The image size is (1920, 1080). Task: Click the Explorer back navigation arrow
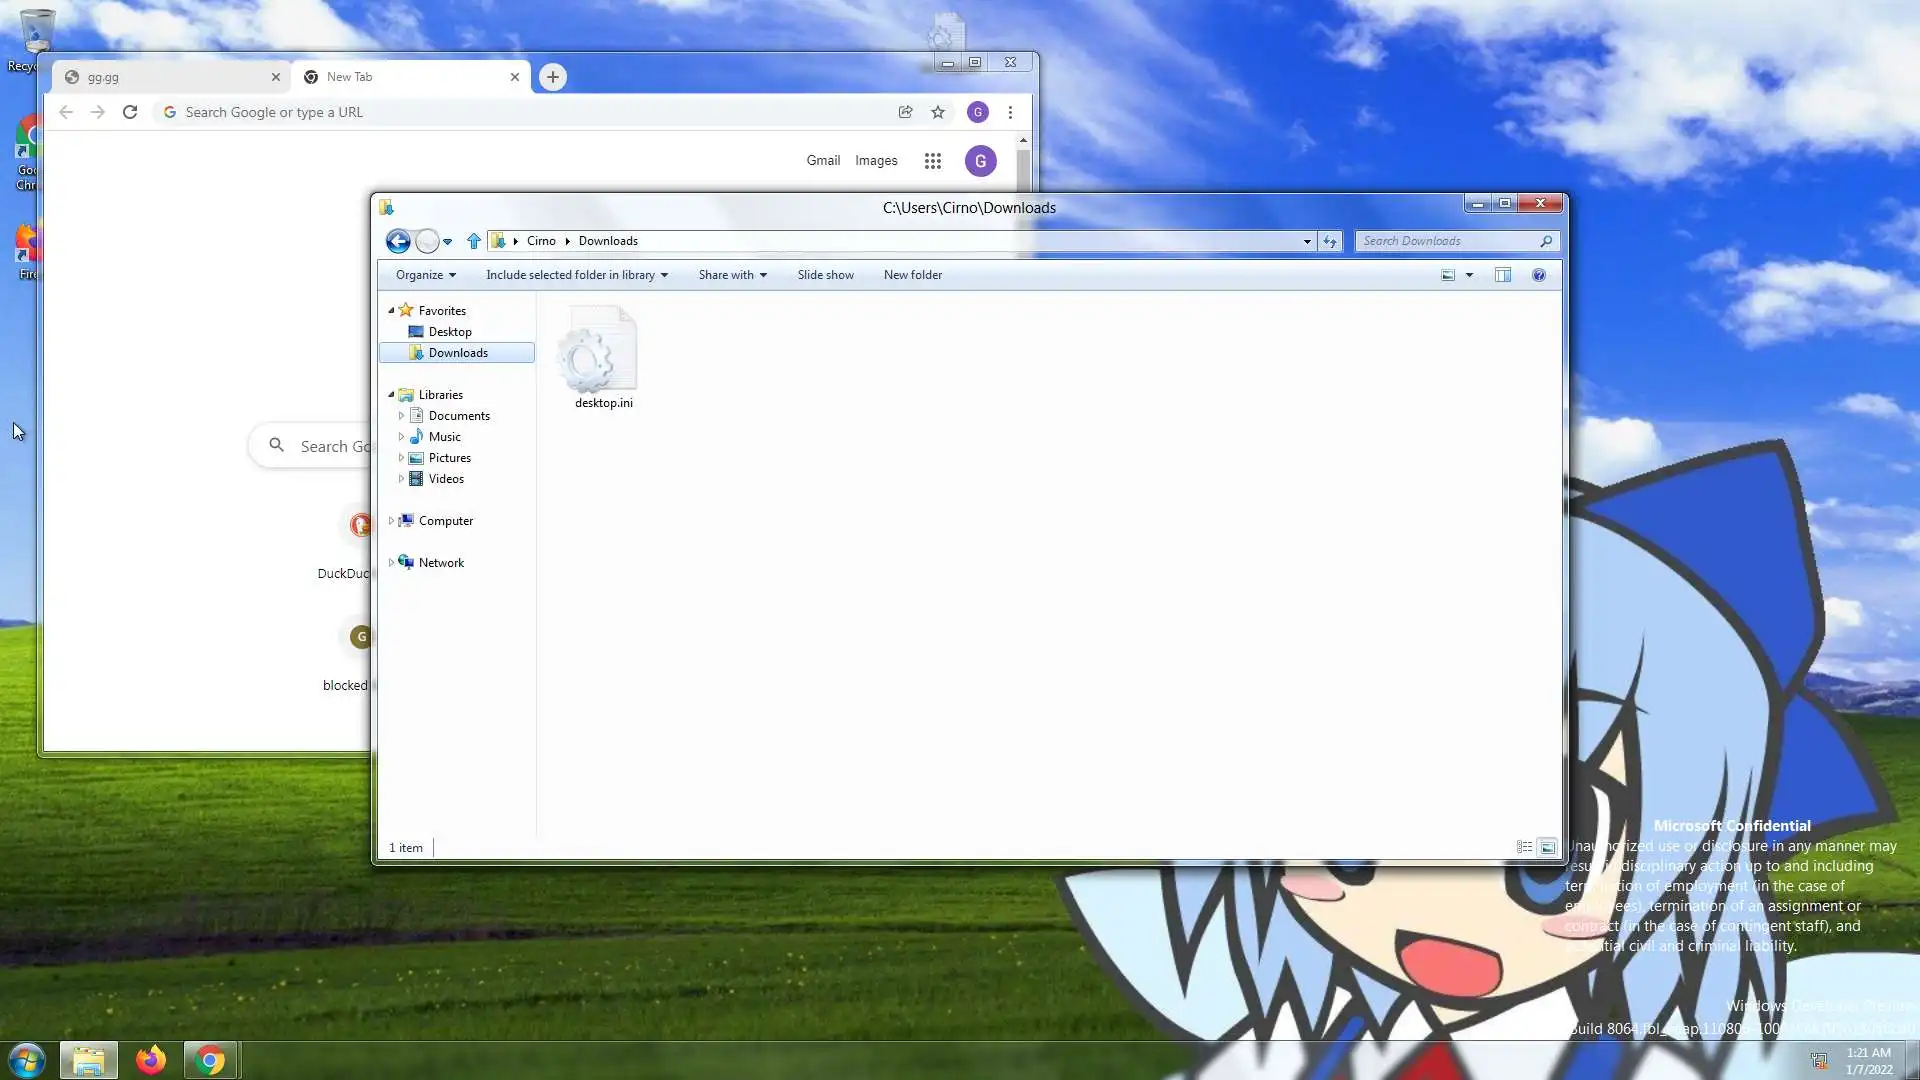pos(398,241)
